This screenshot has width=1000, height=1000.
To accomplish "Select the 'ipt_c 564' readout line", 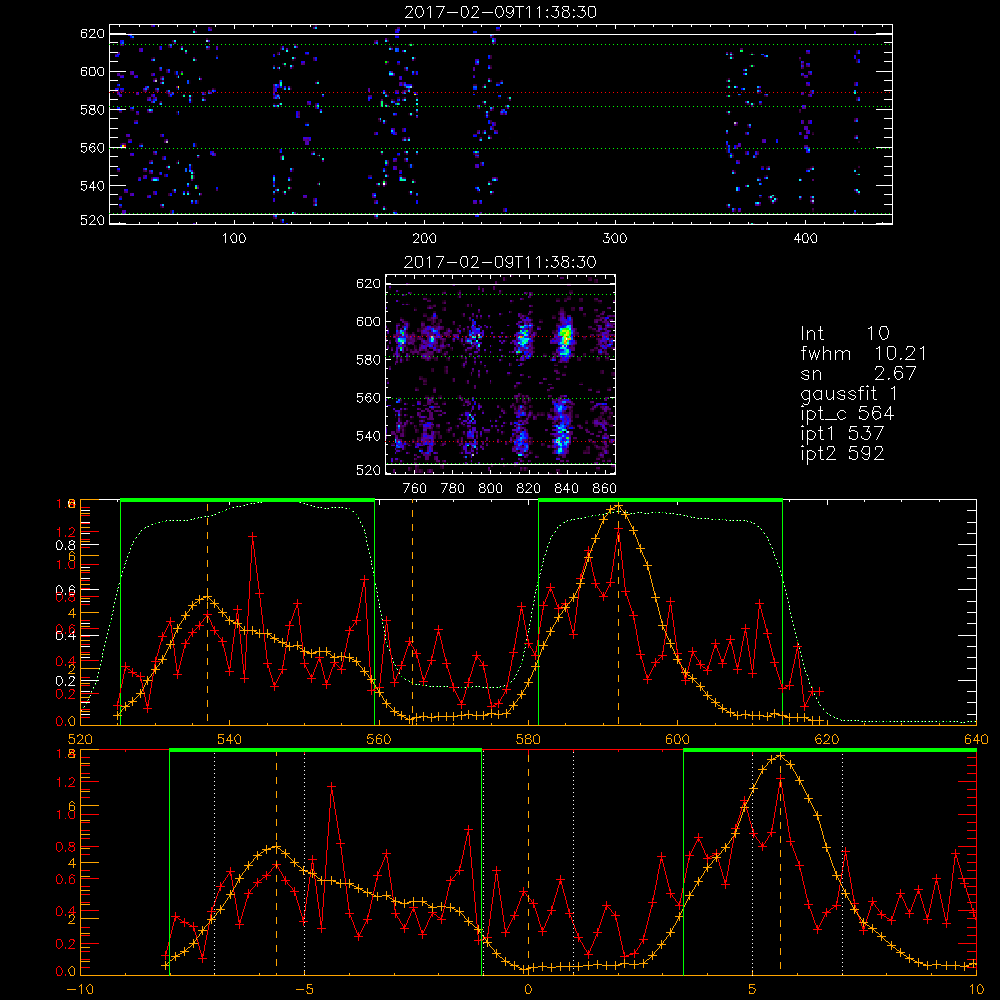I will point(847,413).
